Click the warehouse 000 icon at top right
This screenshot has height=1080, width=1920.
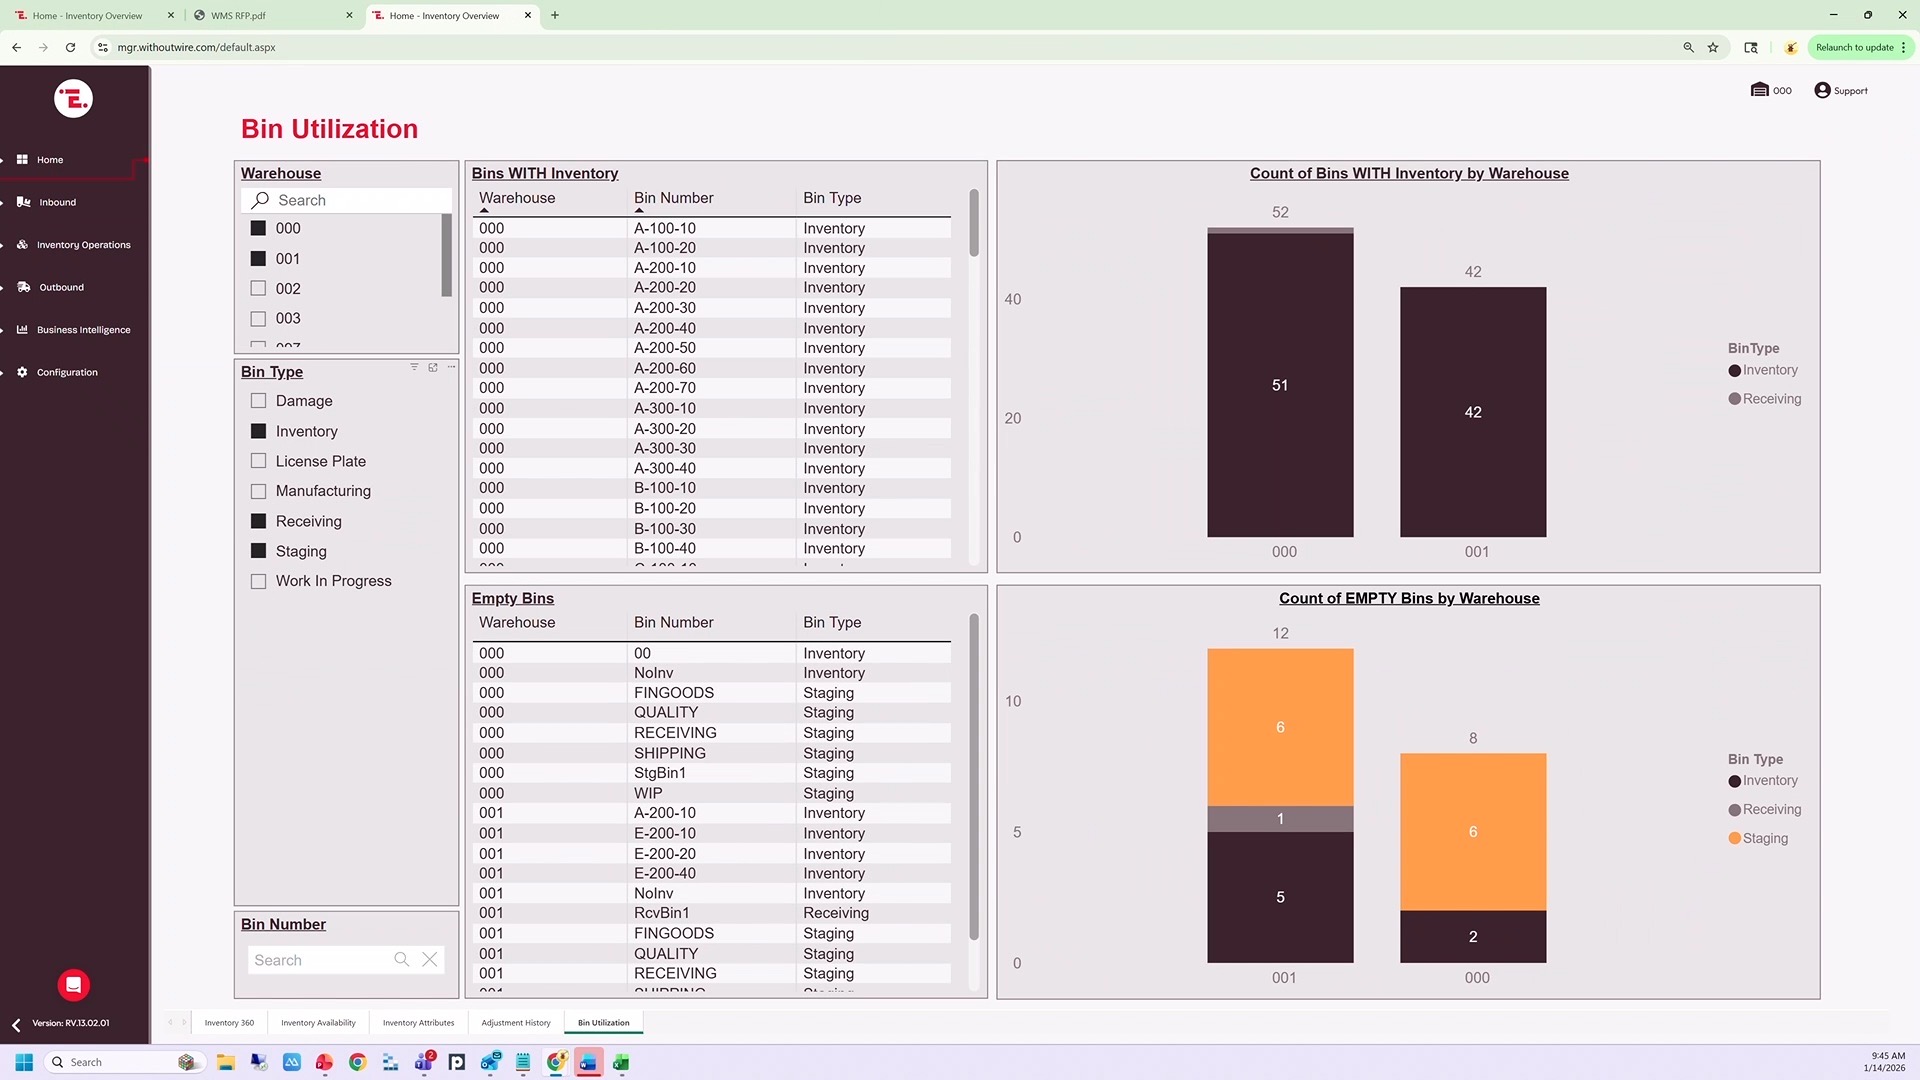1760,91
